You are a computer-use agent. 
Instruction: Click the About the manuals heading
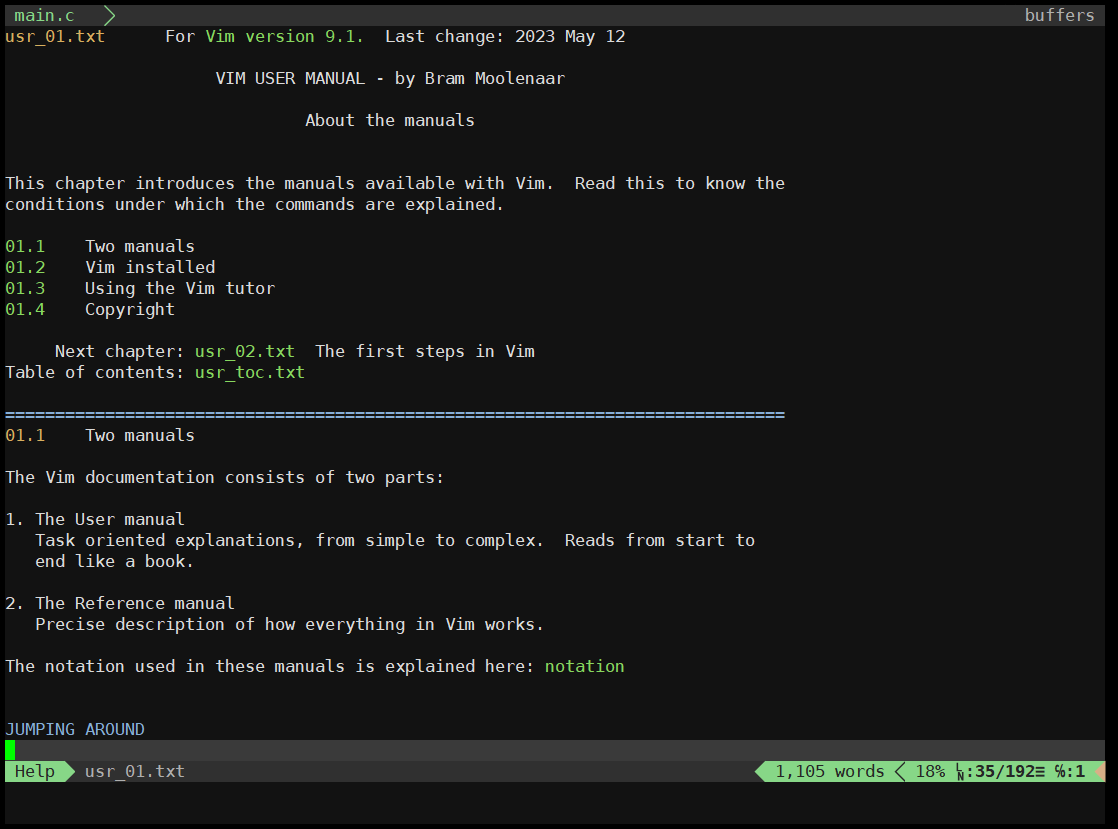[x=390, y=120]
